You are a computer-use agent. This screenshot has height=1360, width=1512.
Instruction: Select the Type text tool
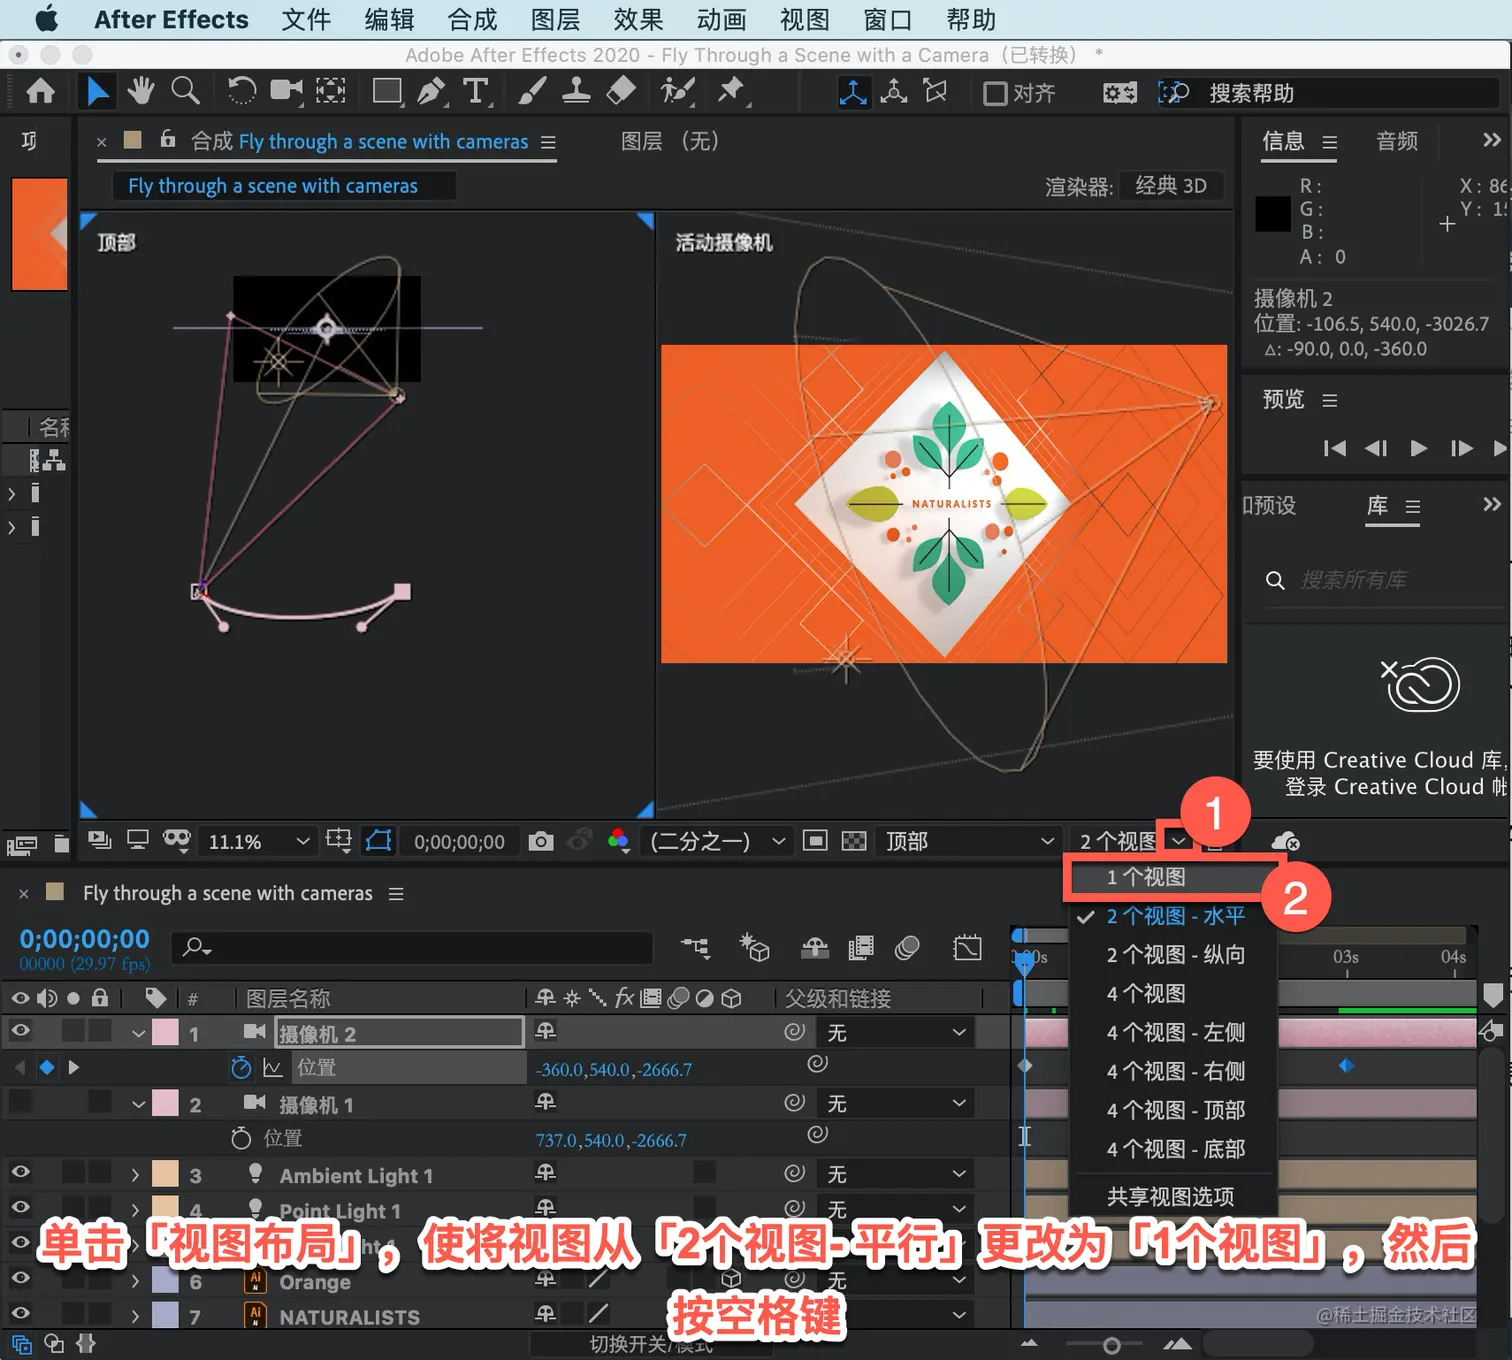[477, 92]
